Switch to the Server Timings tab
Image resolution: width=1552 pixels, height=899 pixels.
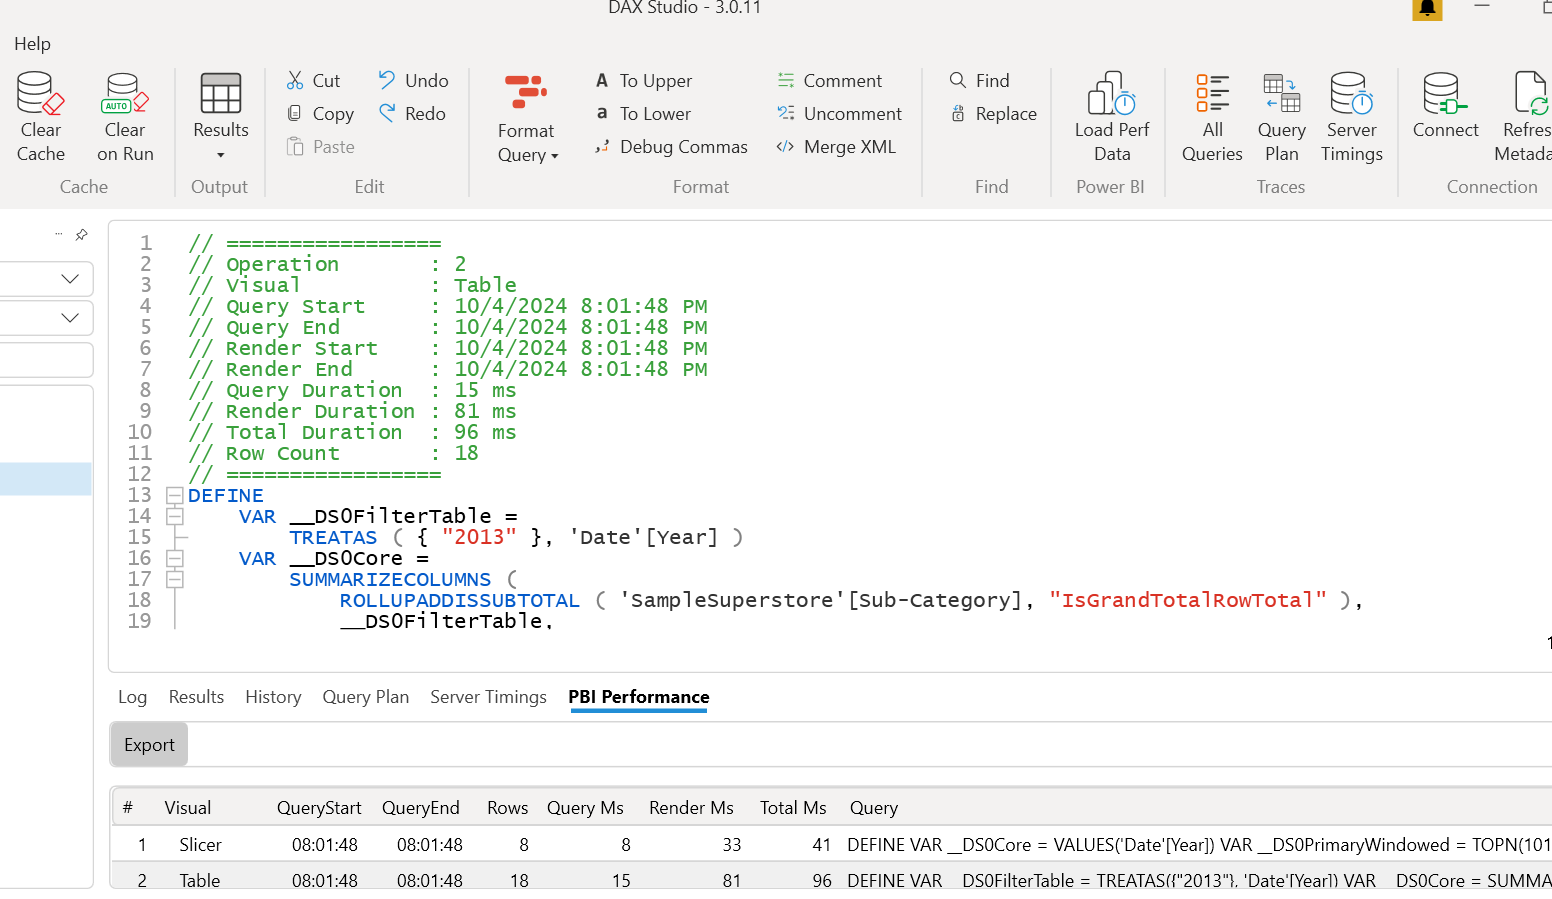tap(488, 697)
